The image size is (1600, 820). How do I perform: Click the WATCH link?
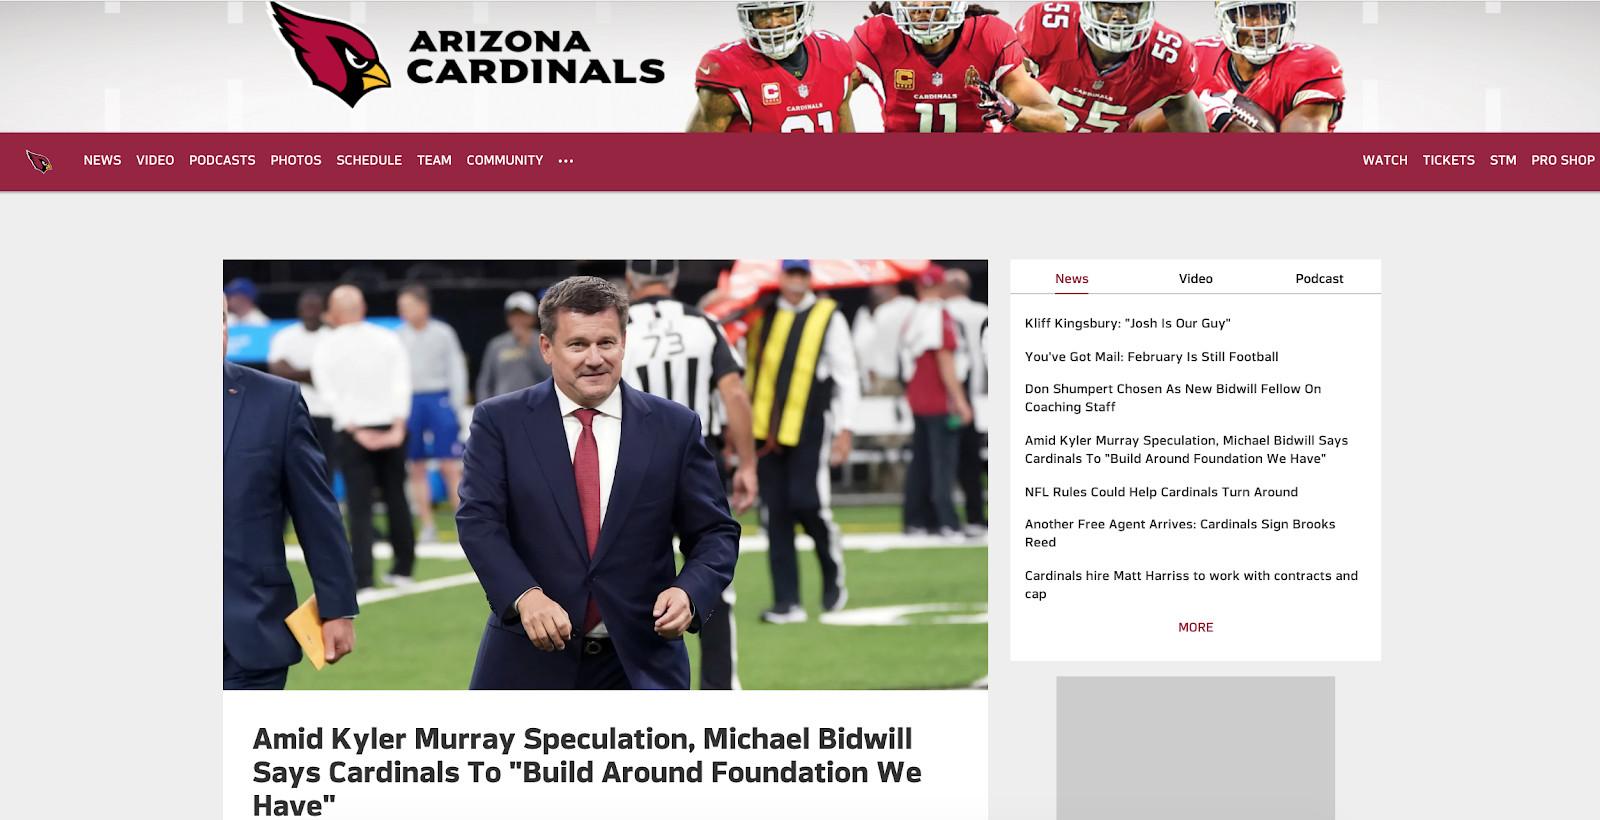coord(1385,160)
